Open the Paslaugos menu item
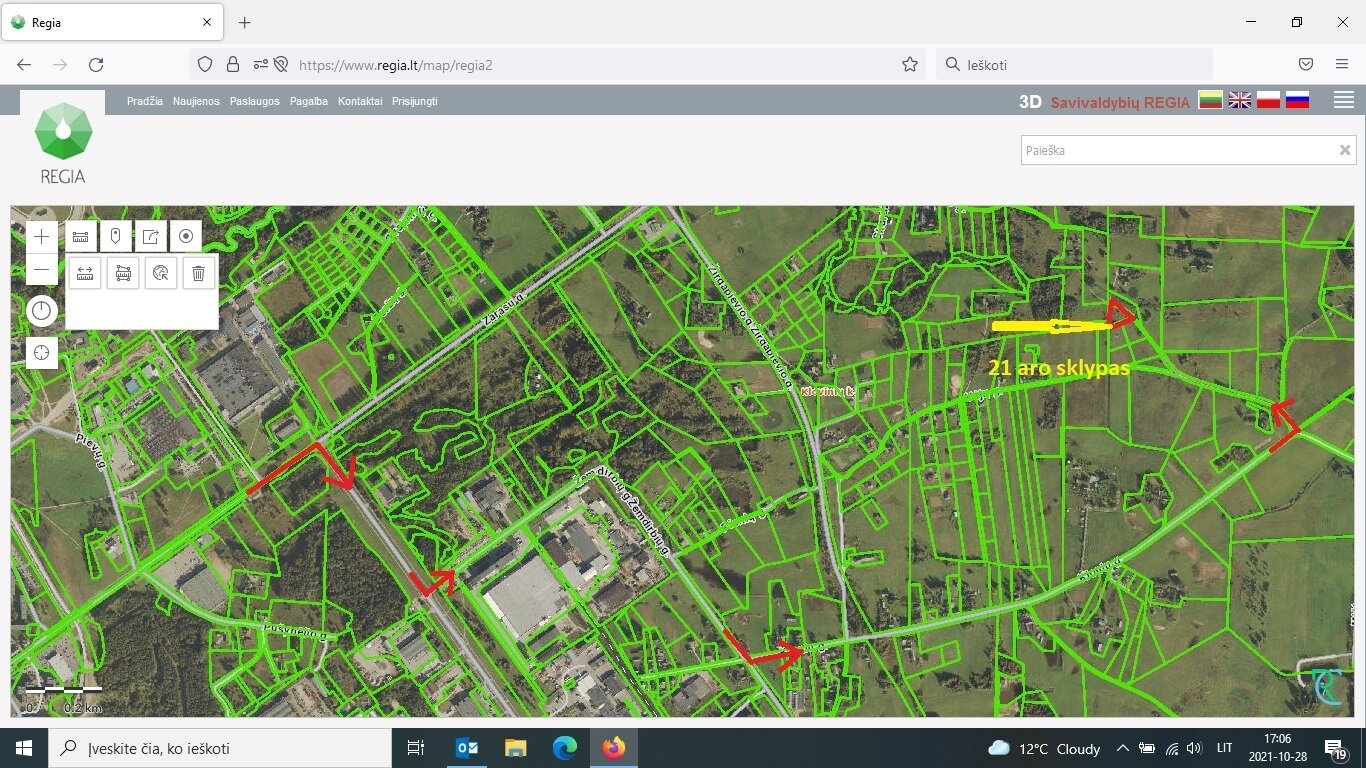The image size is (1366, 768). [x=255, y=101]
